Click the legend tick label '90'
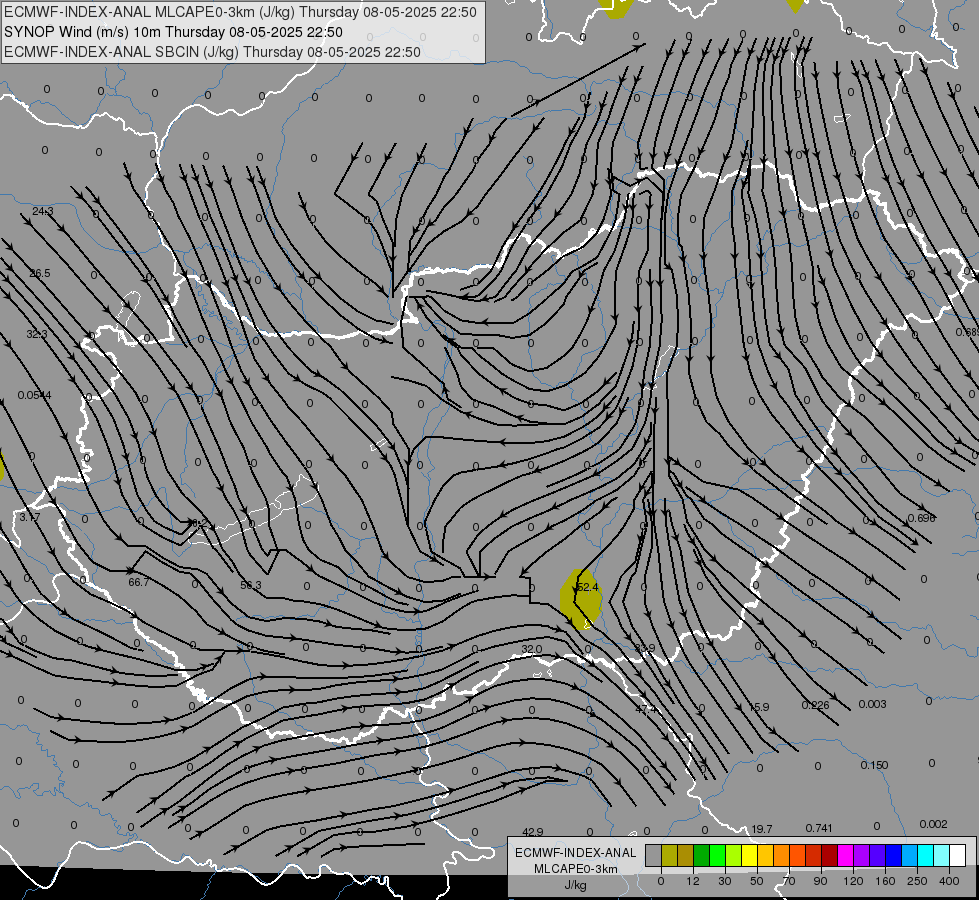The width and height of the screenshot is (979, 900). pos(820,881)
